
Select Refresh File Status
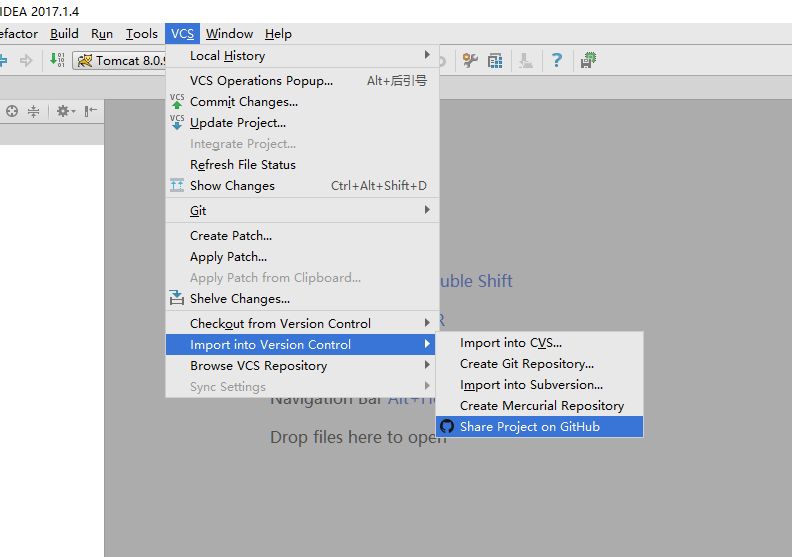(302, 165)
